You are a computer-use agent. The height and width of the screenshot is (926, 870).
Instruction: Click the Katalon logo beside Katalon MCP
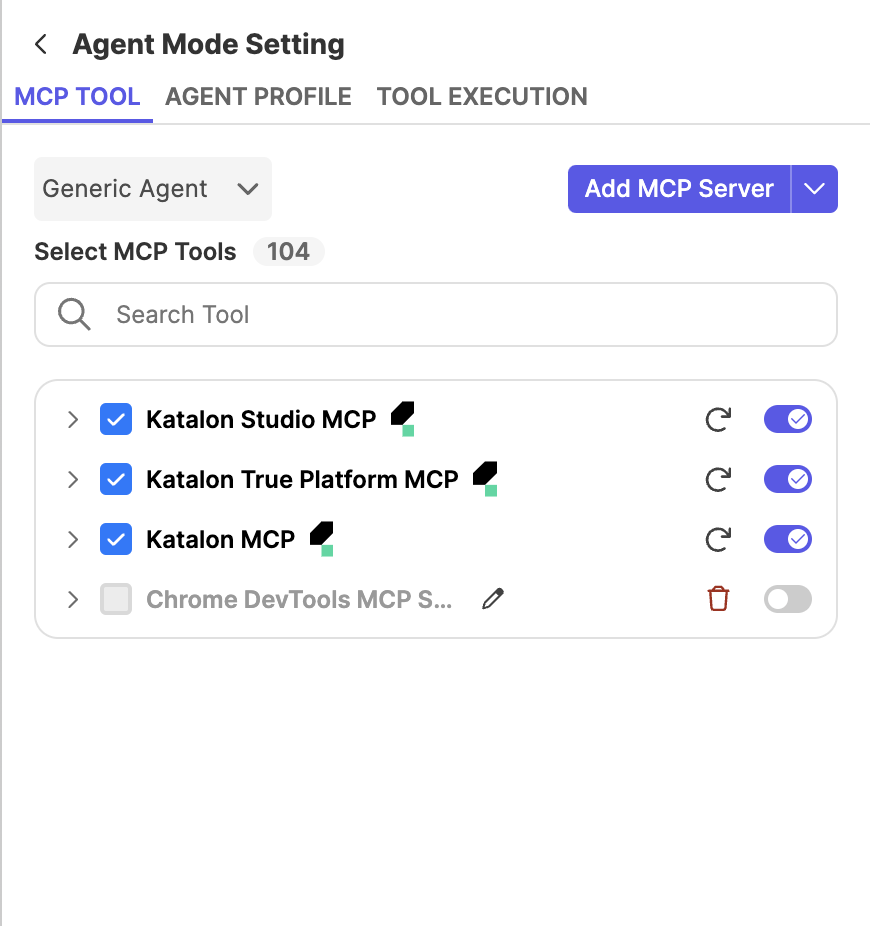pos(318,535)
